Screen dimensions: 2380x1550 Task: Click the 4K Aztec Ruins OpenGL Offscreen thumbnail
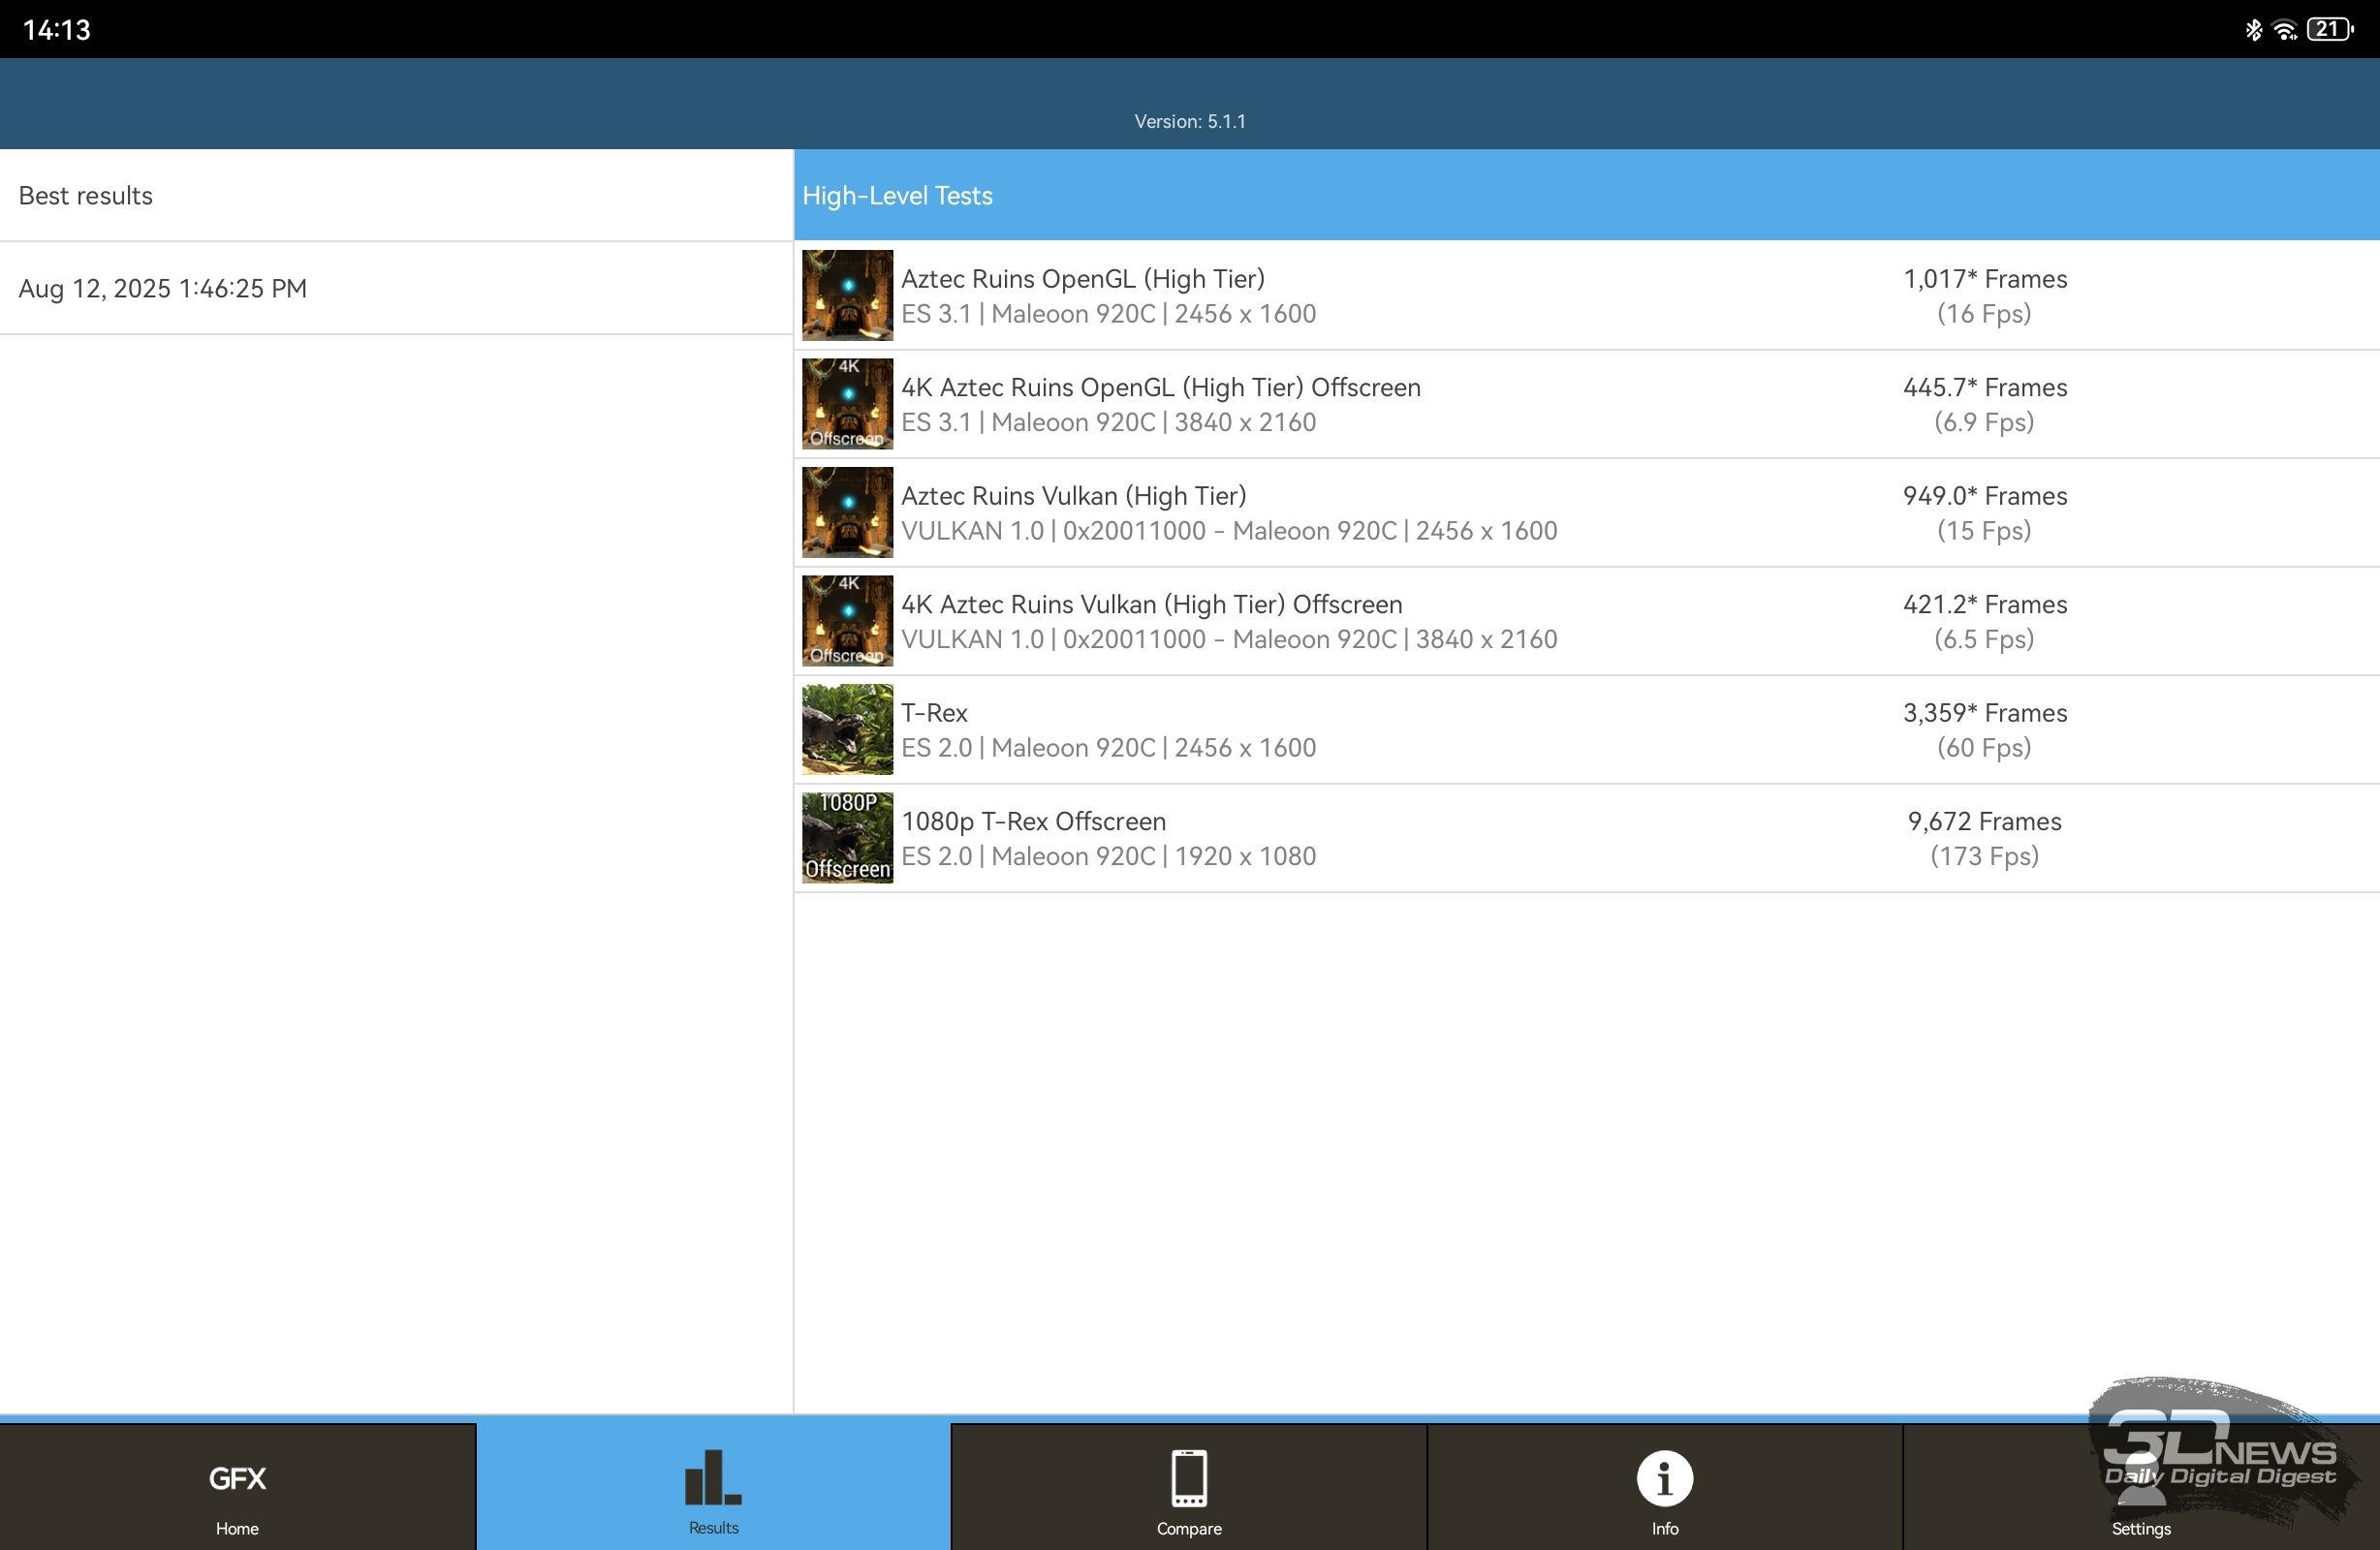847,404
